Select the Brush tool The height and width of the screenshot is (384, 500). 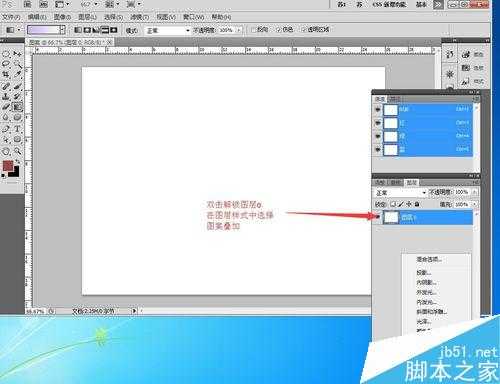[17, 86]
